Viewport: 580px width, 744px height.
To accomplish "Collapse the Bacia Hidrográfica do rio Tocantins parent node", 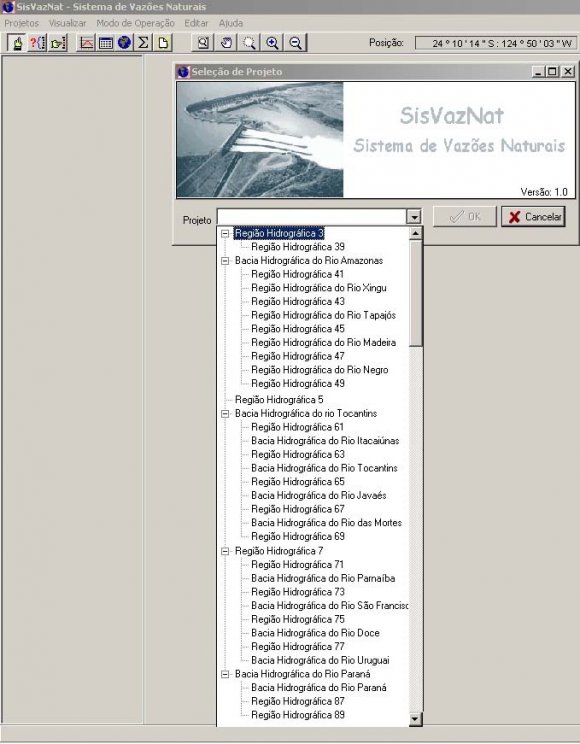I will (x=225, y=414).
